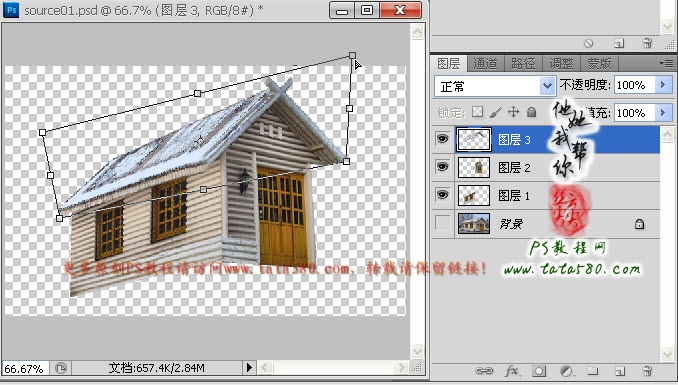Switch to the 通道 tab

485,64
